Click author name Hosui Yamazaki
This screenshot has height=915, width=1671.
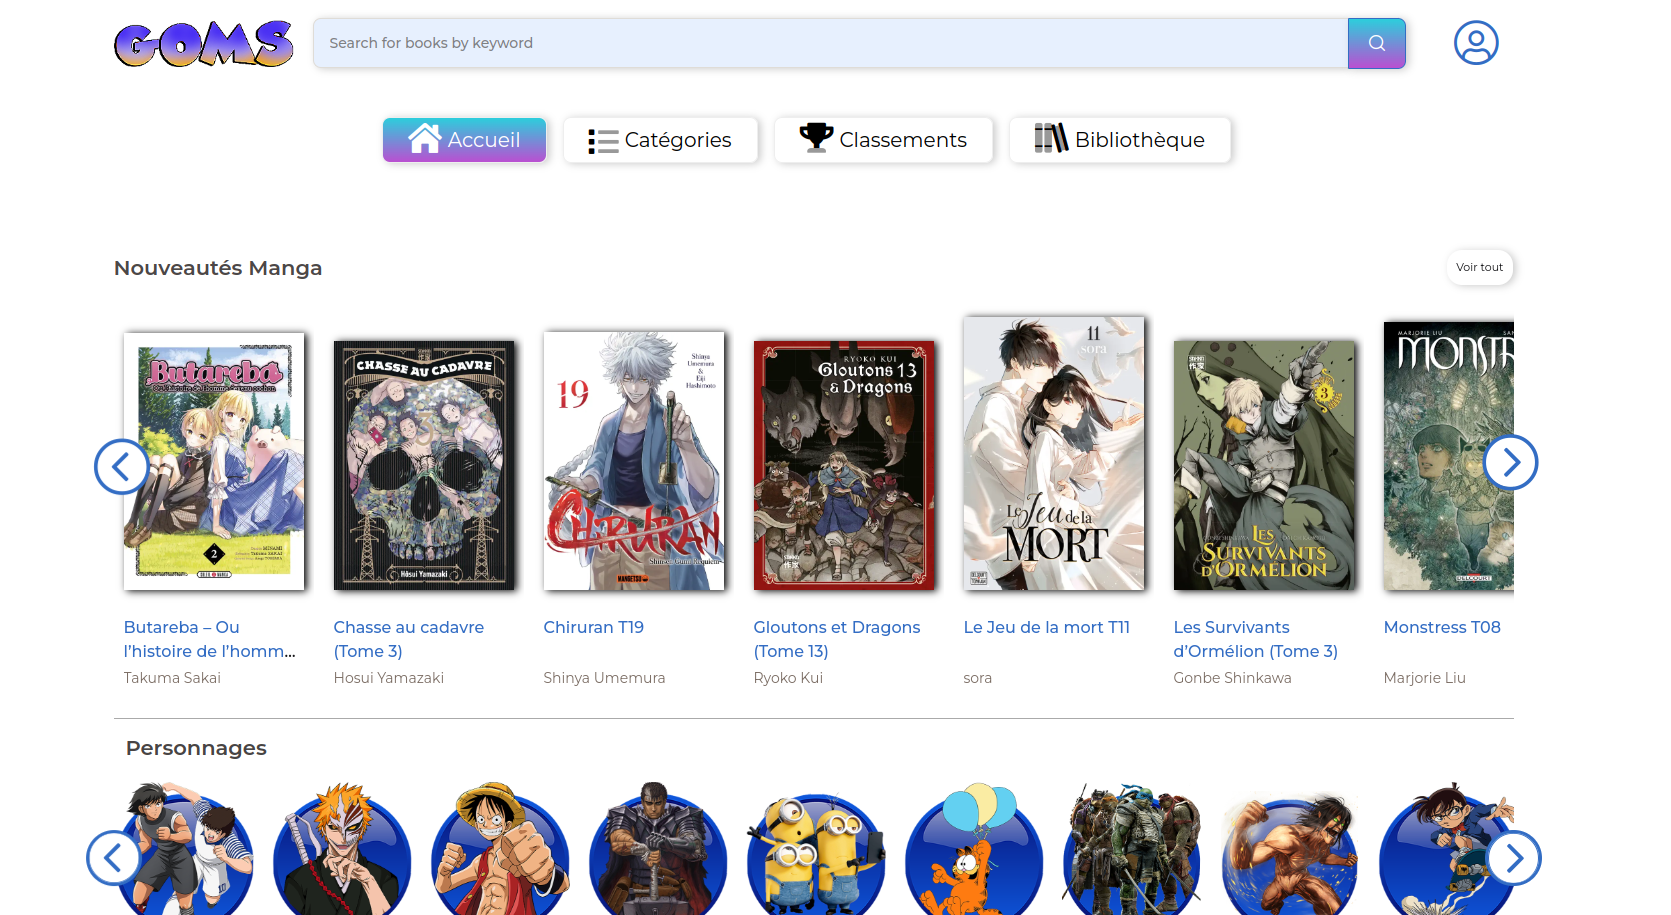point(389,678)
